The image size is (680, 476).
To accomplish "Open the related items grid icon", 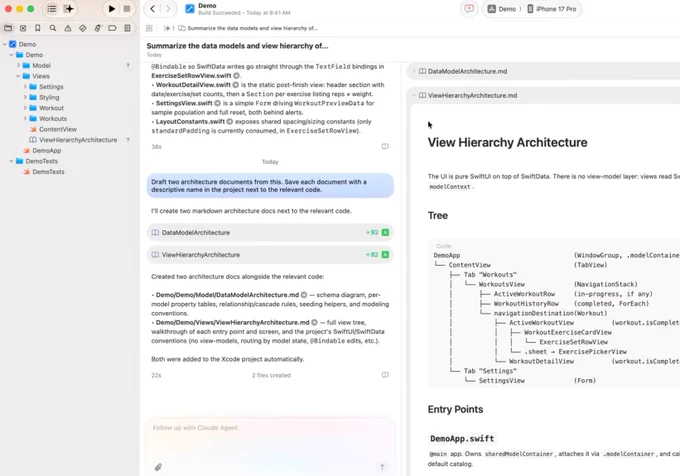I will tap(149, 28).
